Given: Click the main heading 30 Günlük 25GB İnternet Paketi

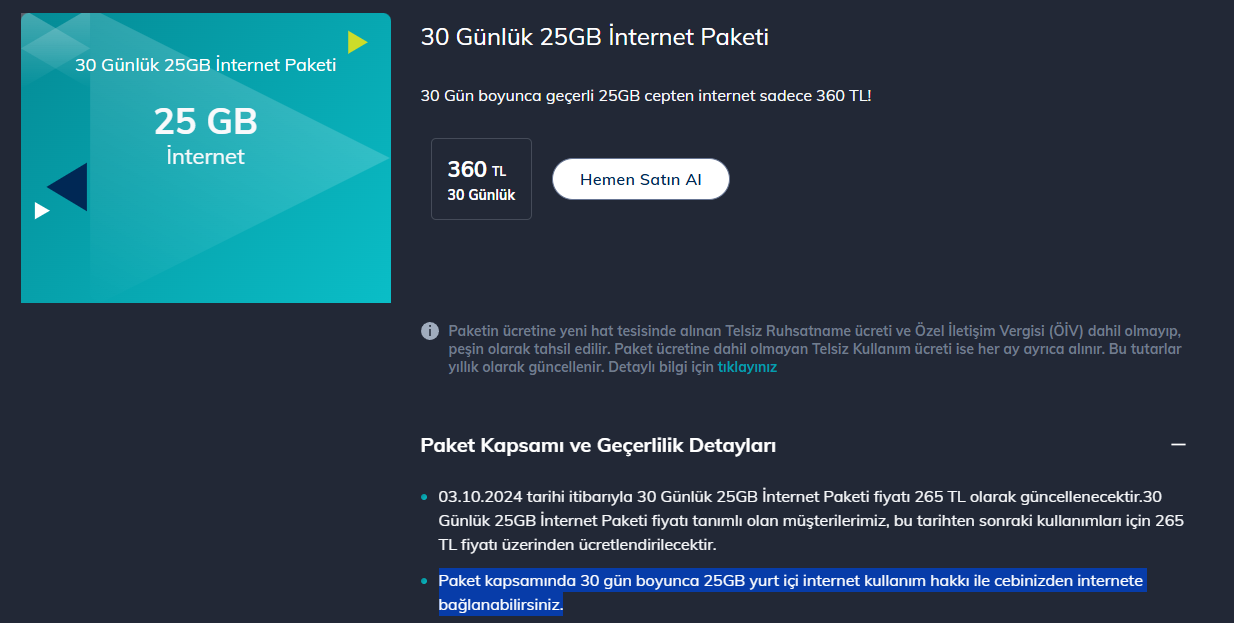Looking at the screenshot, I should [594, 37].
